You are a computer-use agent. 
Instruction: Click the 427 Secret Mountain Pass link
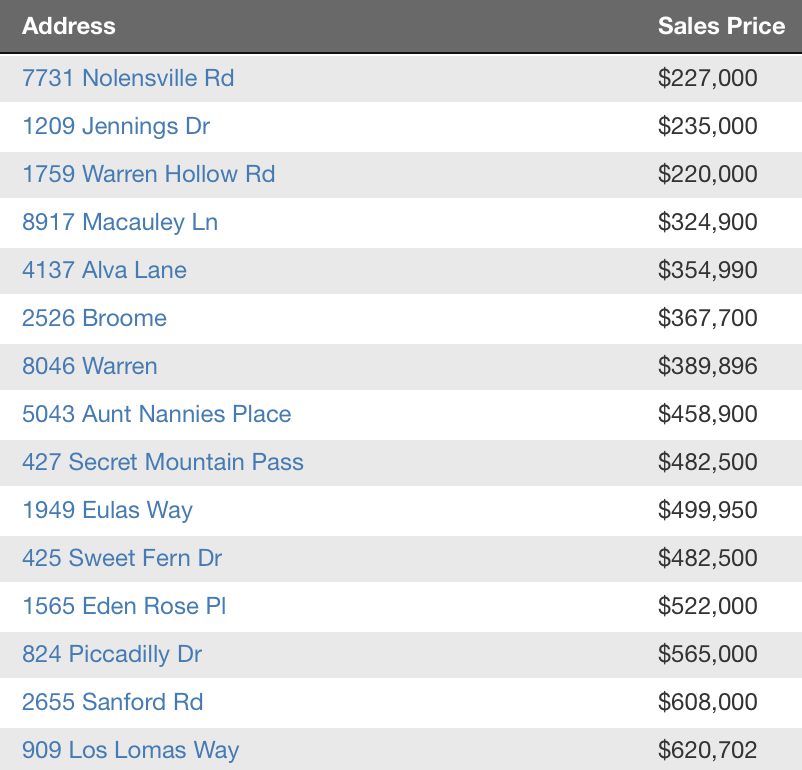pyautogui.click(x=163, y=462)
